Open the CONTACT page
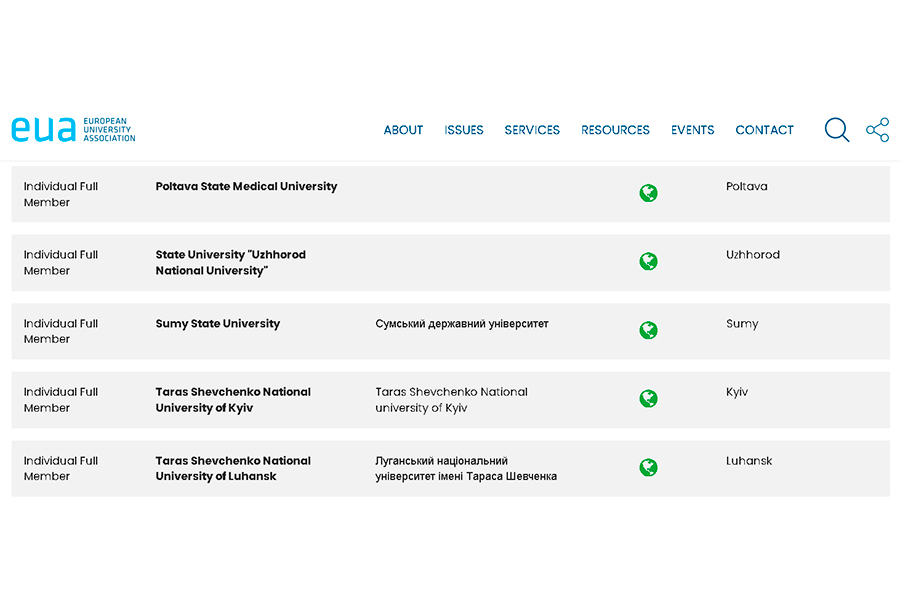 pos(764,130)
